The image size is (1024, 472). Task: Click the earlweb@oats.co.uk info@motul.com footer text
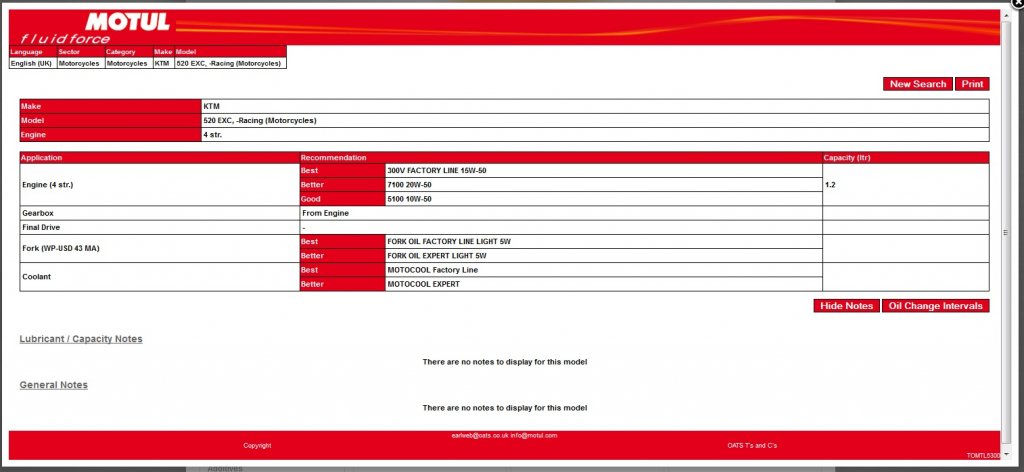504,435
